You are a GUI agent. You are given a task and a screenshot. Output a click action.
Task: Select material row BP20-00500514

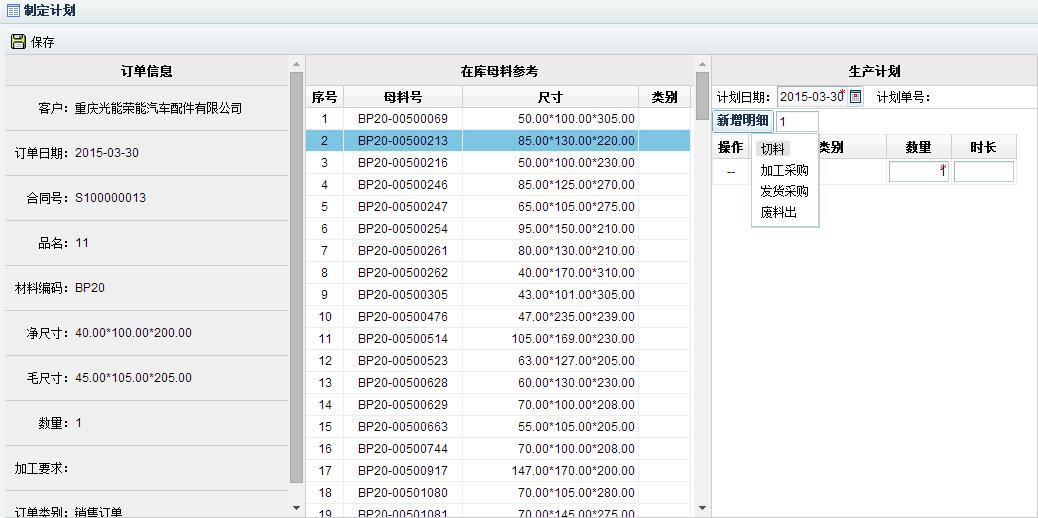coord(498,338)
